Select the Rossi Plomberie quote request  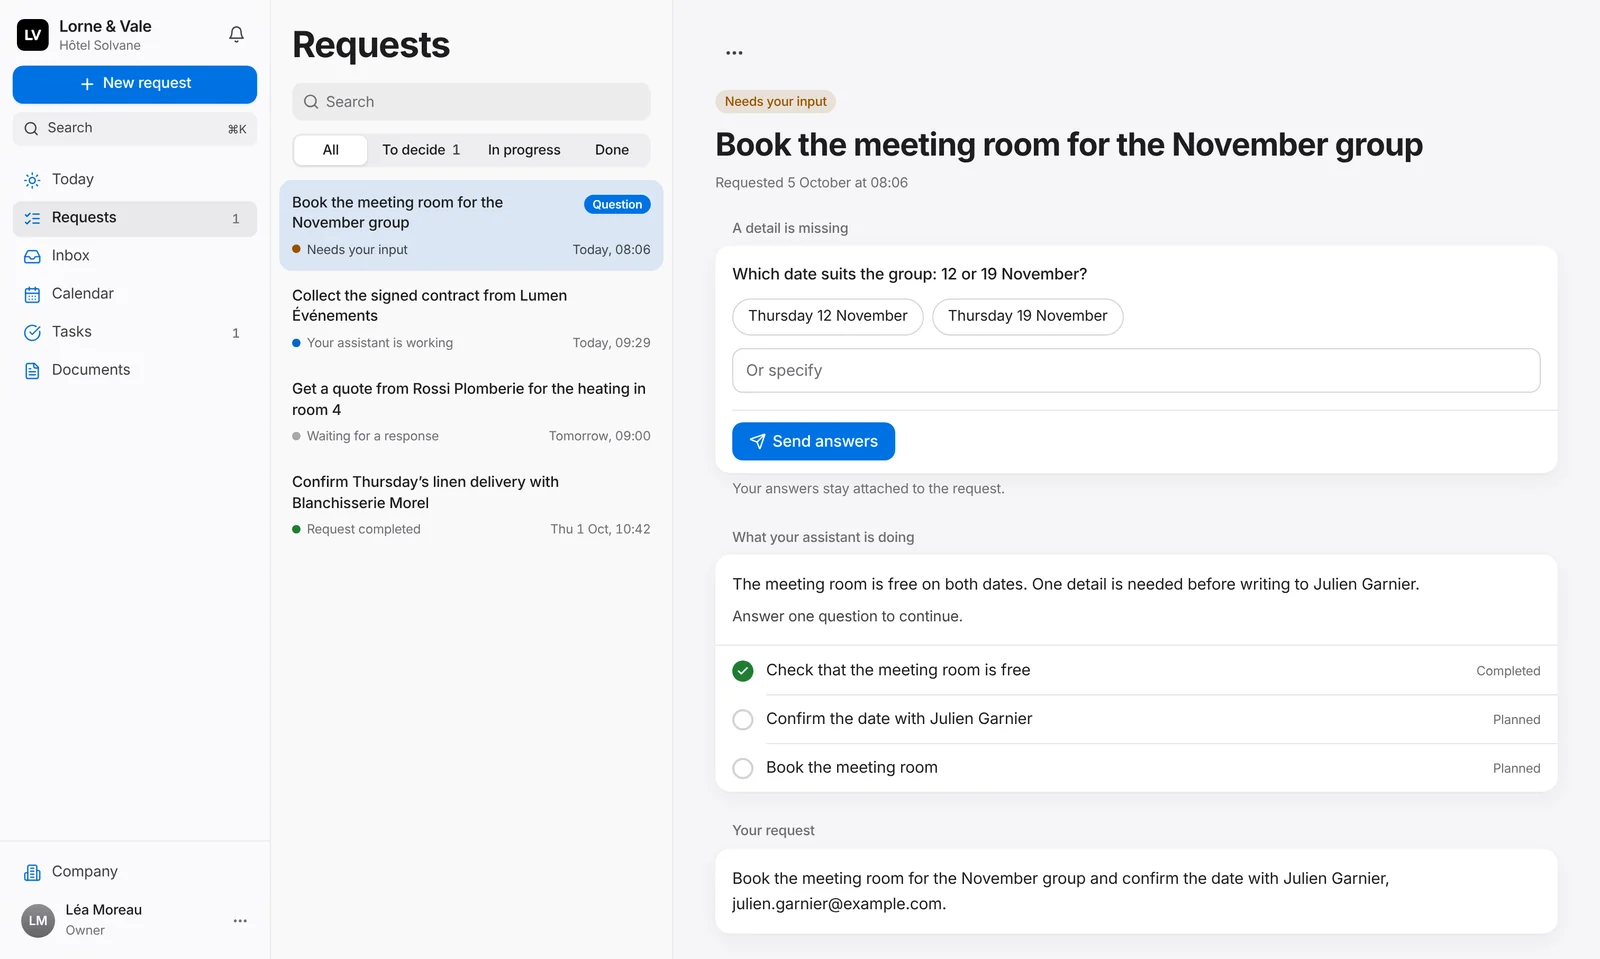tap(471, 411)
